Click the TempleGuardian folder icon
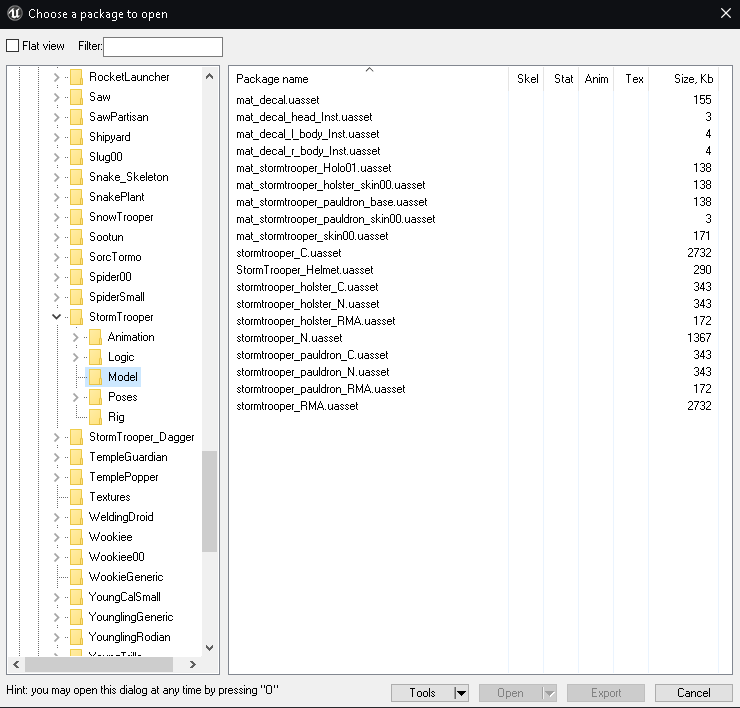This screenshot has height=708, width=740. click(76, 457)
